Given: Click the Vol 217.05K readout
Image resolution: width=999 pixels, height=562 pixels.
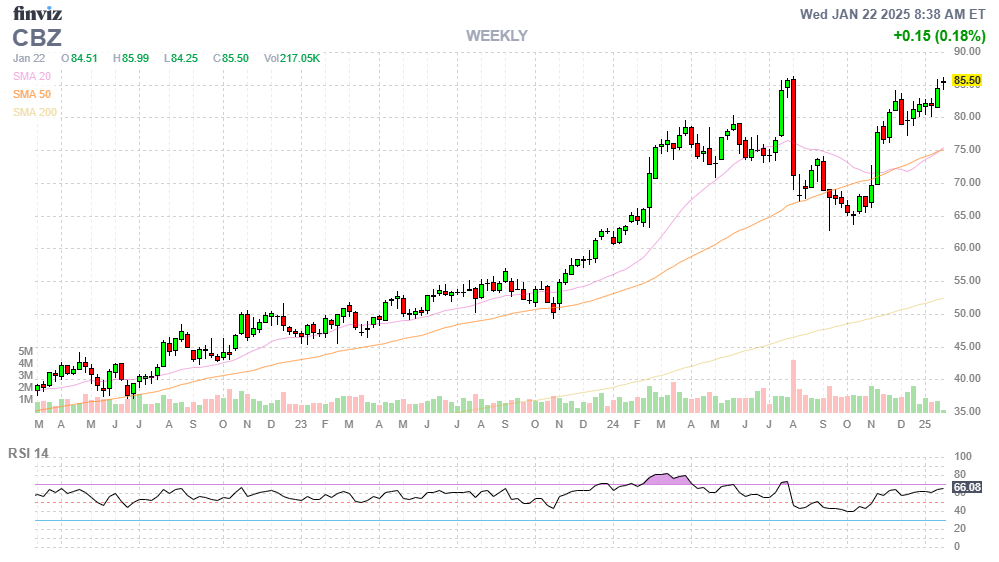Looking at the screenshot, I should [x=292, y=59].
